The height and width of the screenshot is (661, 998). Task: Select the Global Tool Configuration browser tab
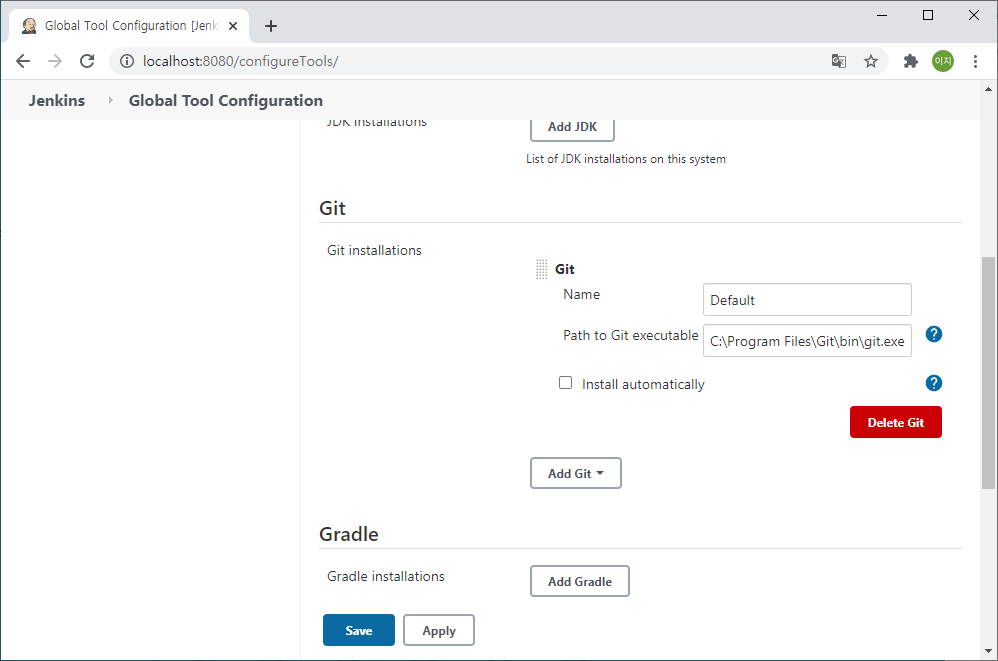click(x=130, y=26)
